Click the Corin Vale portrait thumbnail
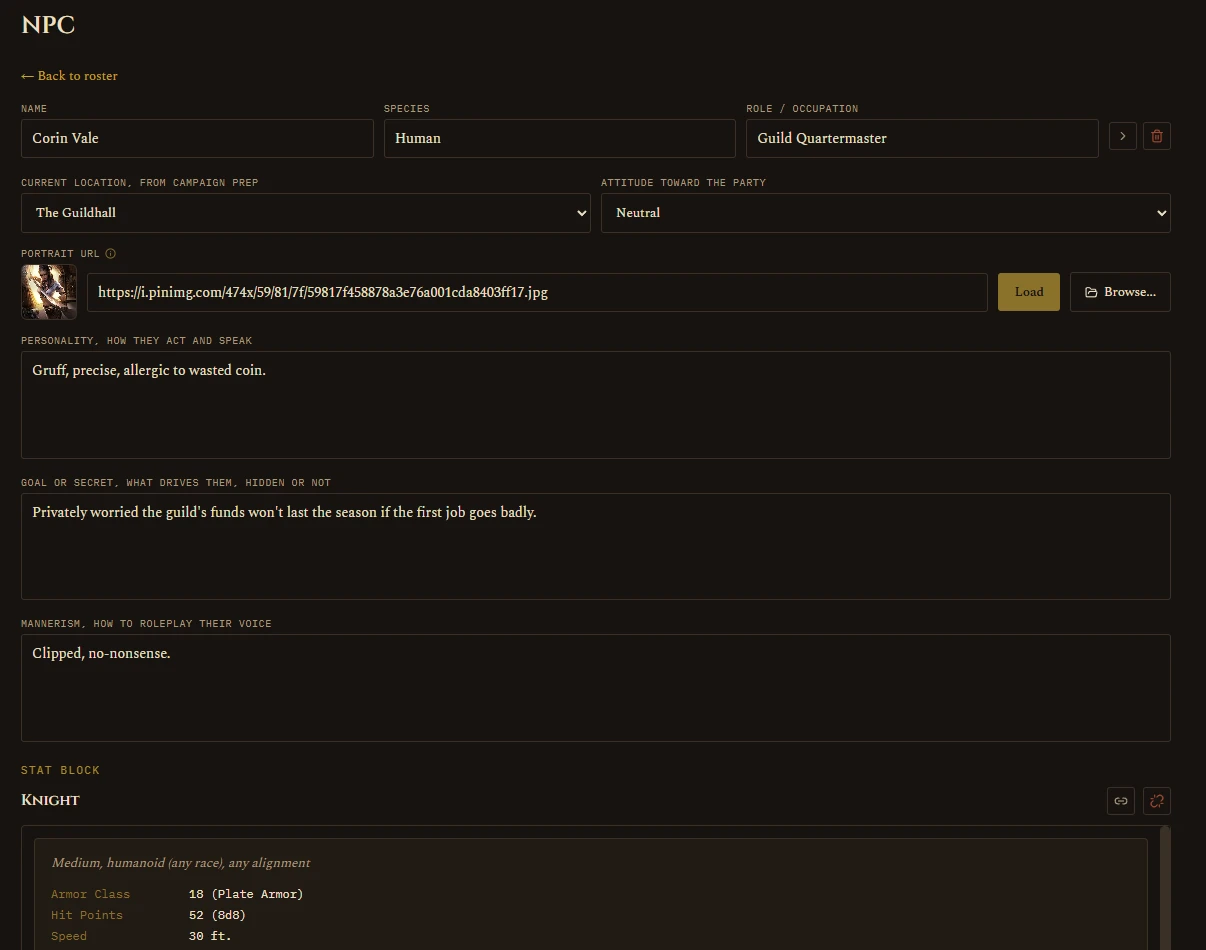Image resolution: width=1206 pixels, height=950 pixels. (x=49, y=292)
